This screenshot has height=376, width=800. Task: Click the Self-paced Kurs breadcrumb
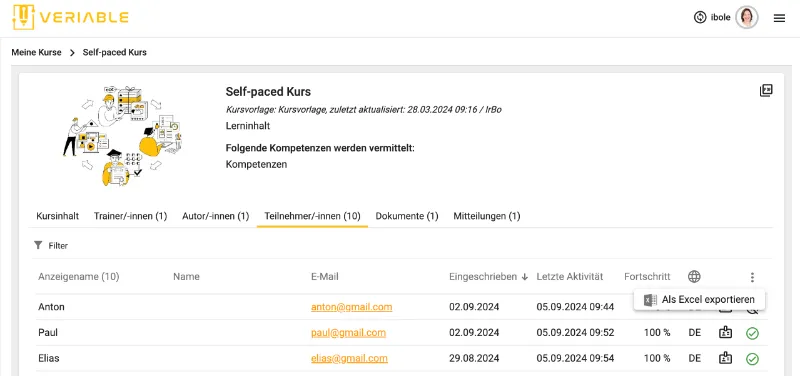[x=115, y=52]
